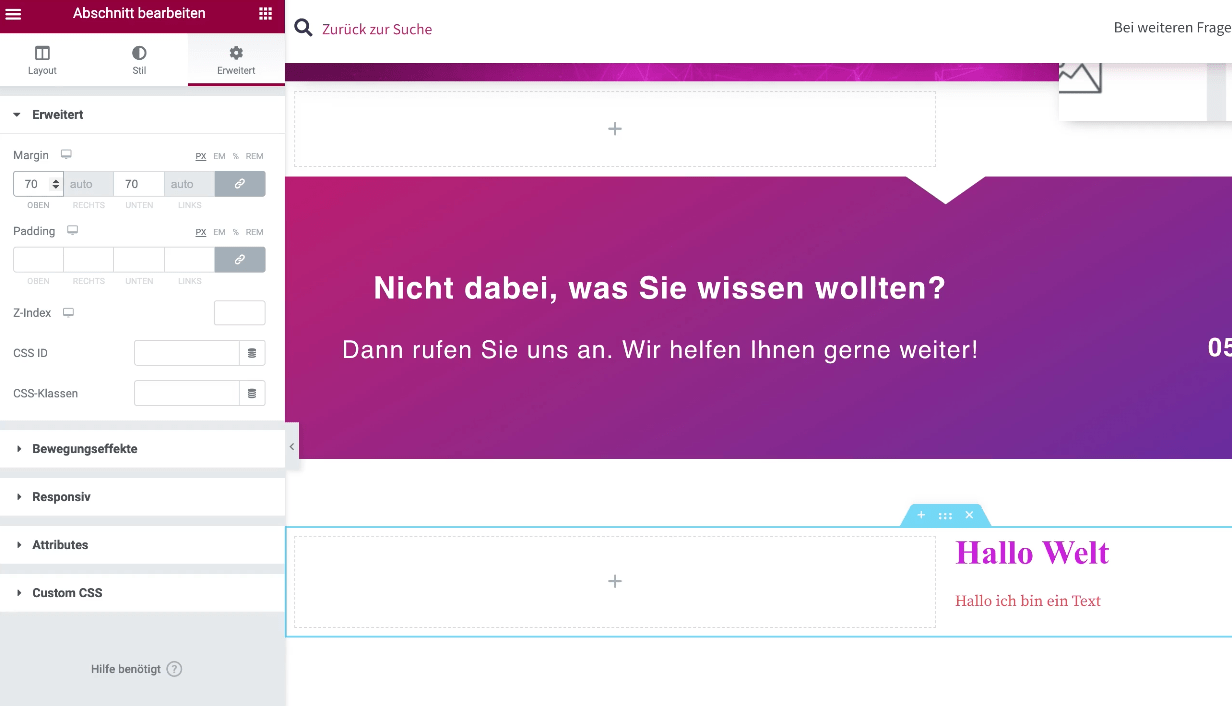Click the edit section drag handle icon
The image size is (1232, 706).
[x=945, y=515]
